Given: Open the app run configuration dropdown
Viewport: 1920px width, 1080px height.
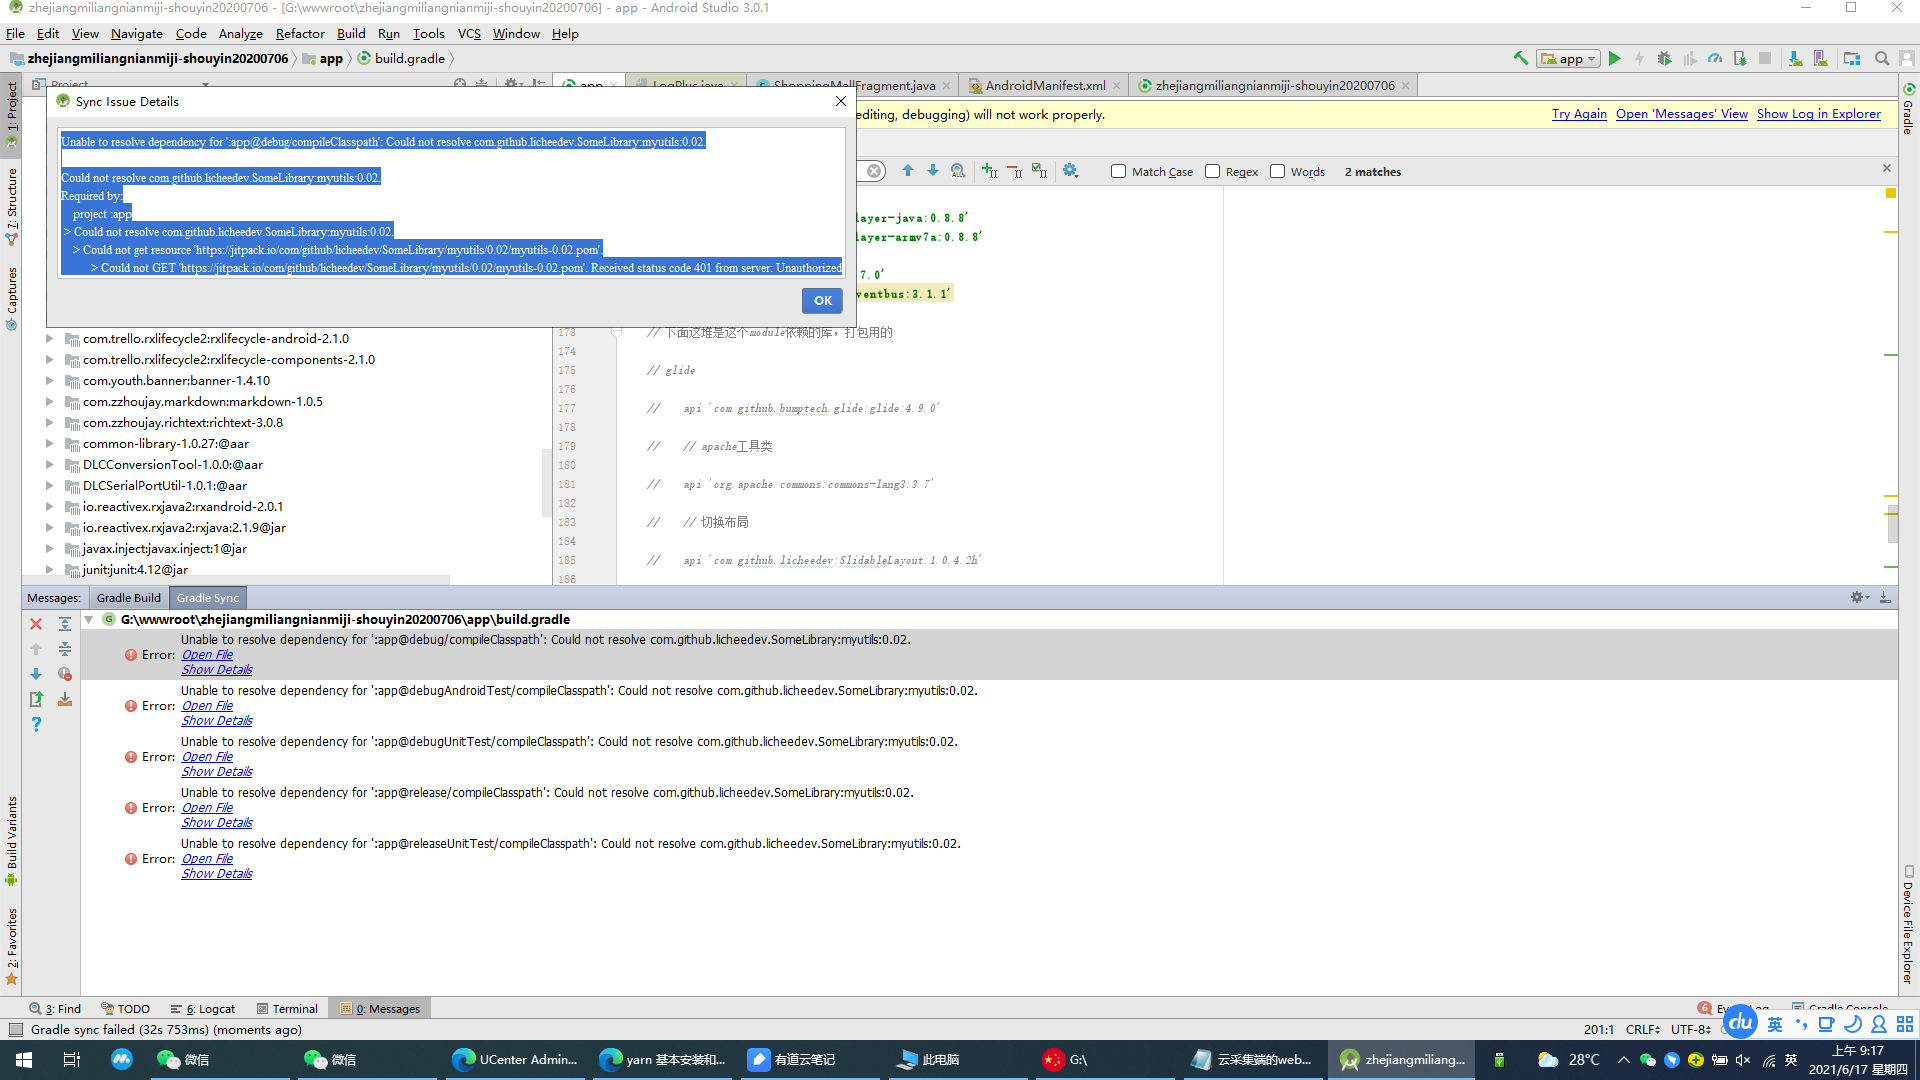Looking at the screenshot, I should pos(1569,59).
